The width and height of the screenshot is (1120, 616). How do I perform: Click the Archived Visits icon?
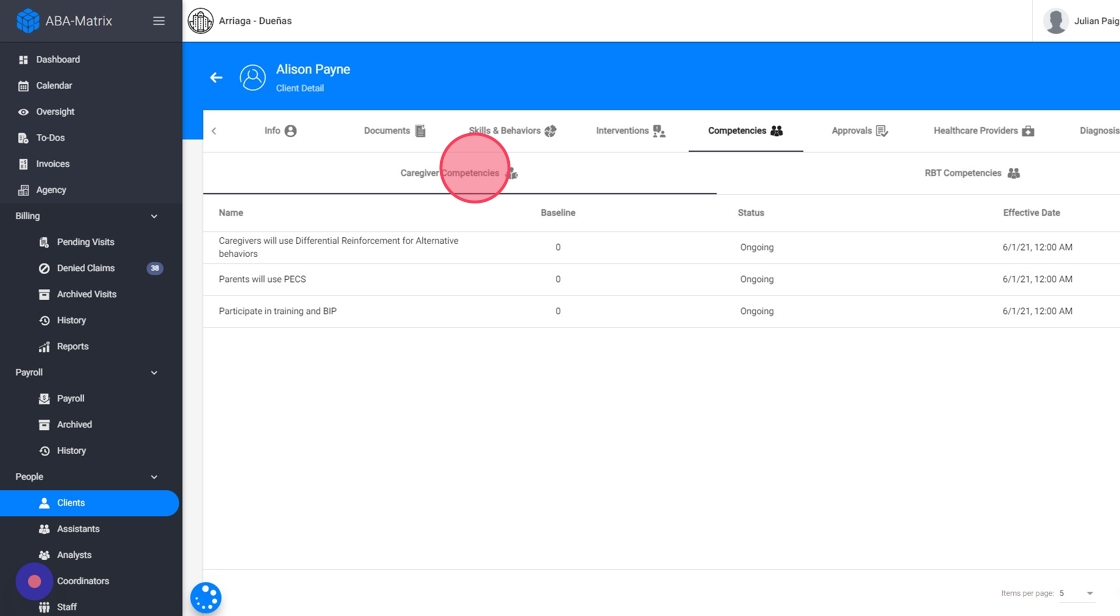(x=44, y=294)
